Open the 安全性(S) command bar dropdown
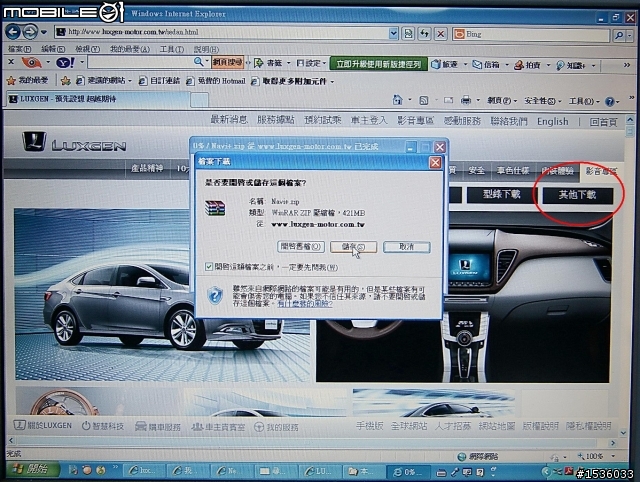The height and width of the screenshot is (482, 640). [x=542, y=101]
